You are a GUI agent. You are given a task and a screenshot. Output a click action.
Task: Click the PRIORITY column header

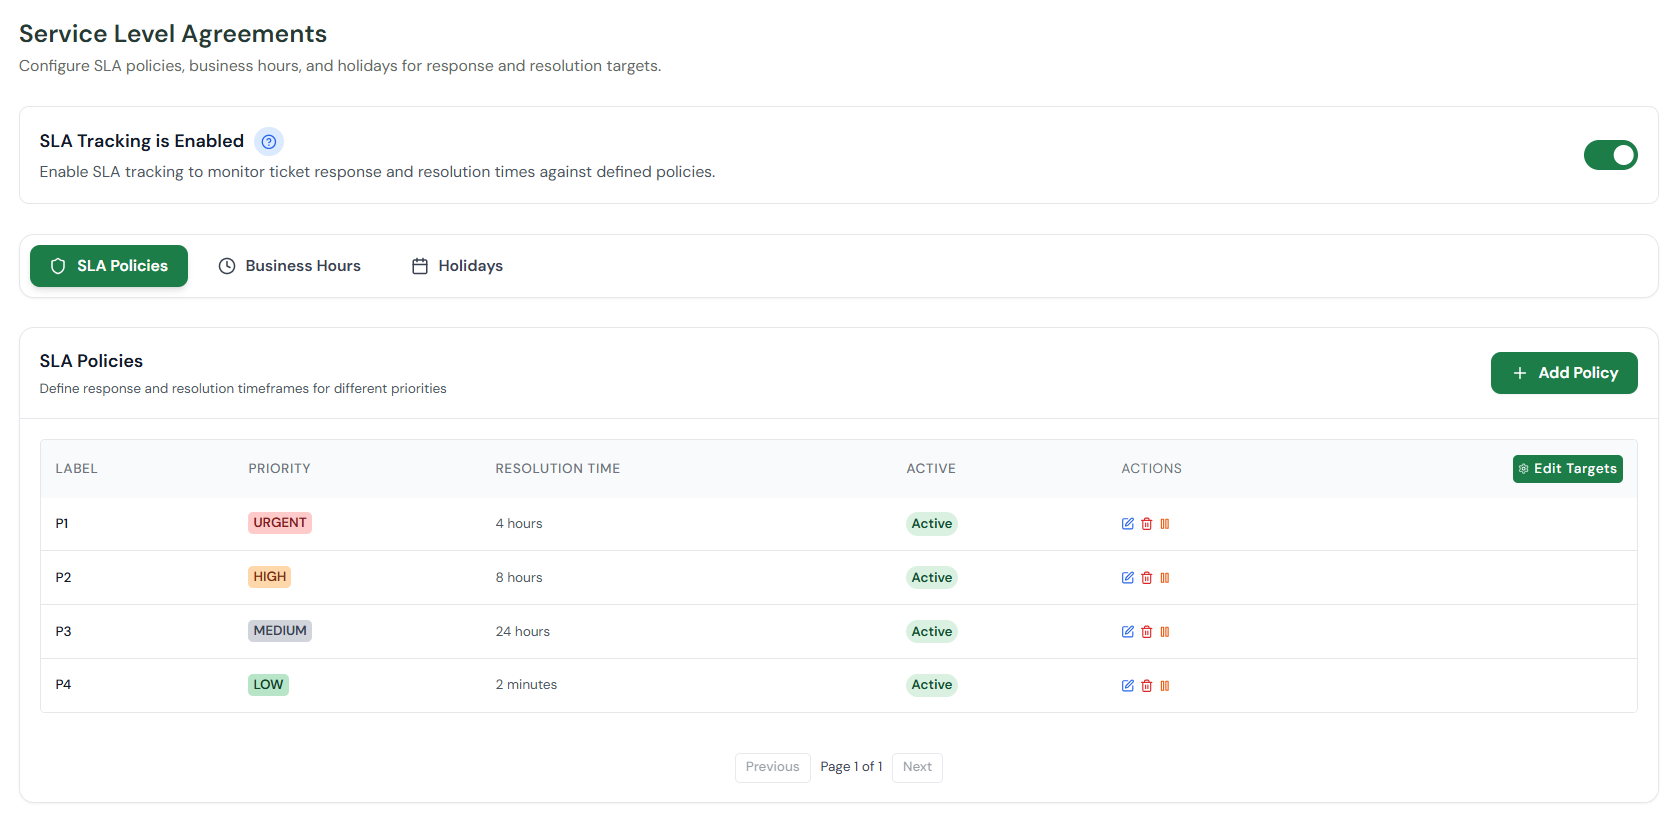click(279, 469)
